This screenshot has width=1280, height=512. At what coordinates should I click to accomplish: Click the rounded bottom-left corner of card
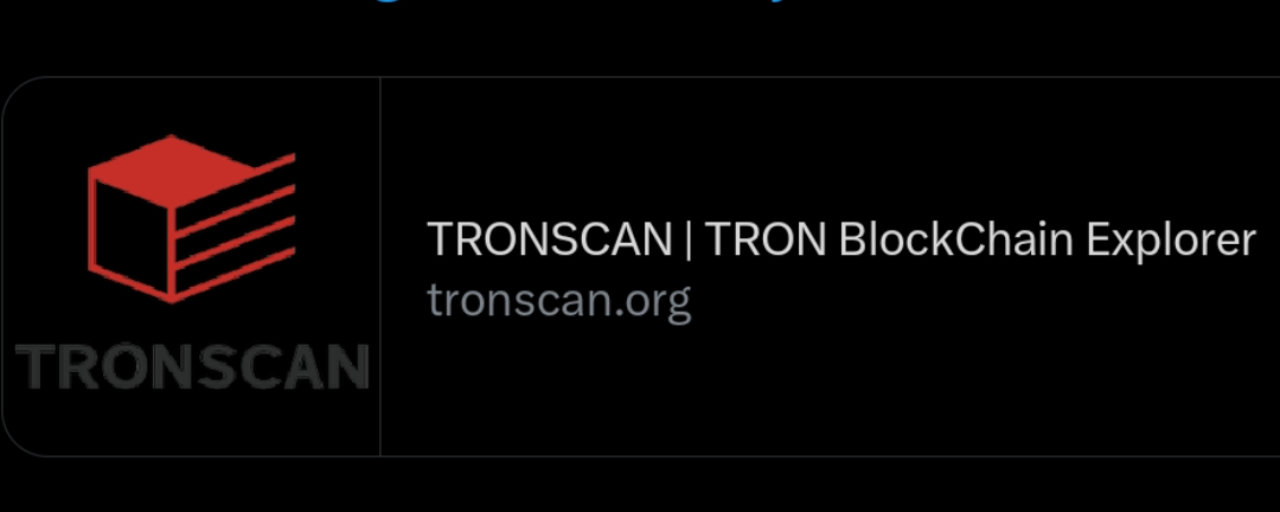click(x=18, y=440)
